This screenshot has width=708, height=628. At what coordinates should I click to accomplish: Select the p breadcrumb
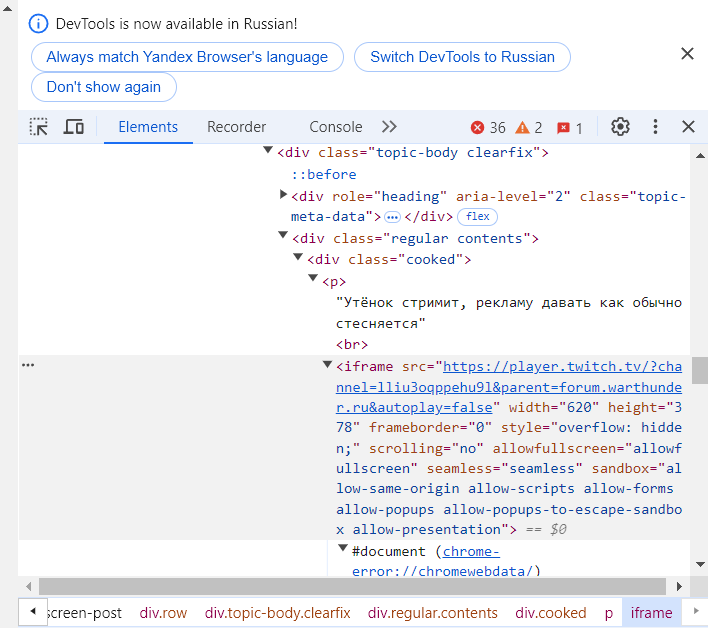click(609, 613)
